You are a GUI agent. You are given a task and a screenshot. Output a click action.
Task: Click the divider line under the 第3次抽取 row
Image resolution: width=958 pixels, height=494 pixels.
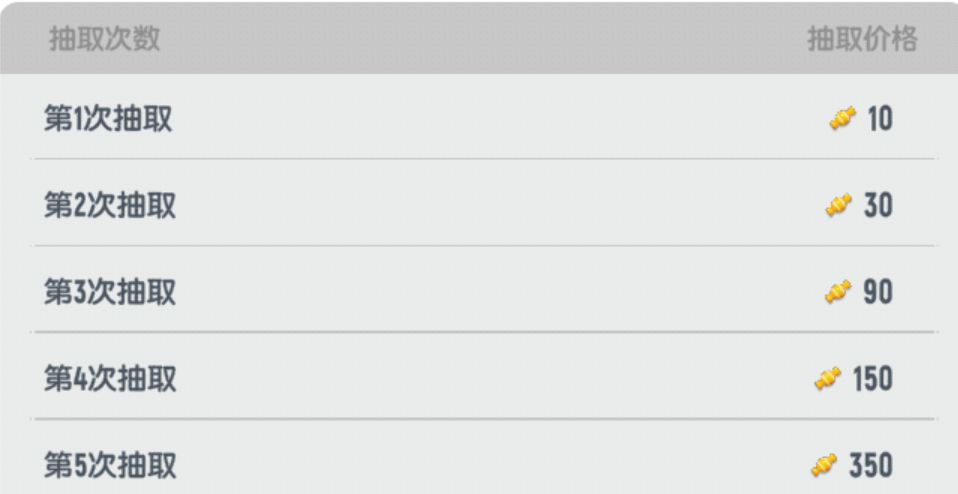[484, 332]
